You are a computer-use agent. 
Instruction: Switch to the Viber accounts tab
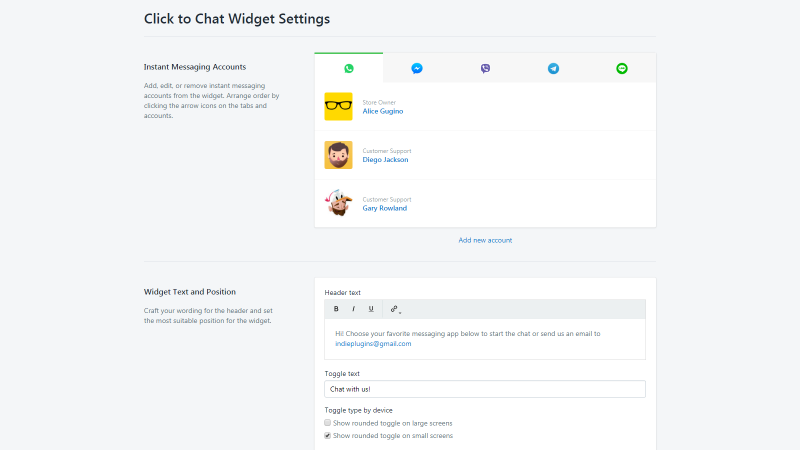click(x=485, y=68)
